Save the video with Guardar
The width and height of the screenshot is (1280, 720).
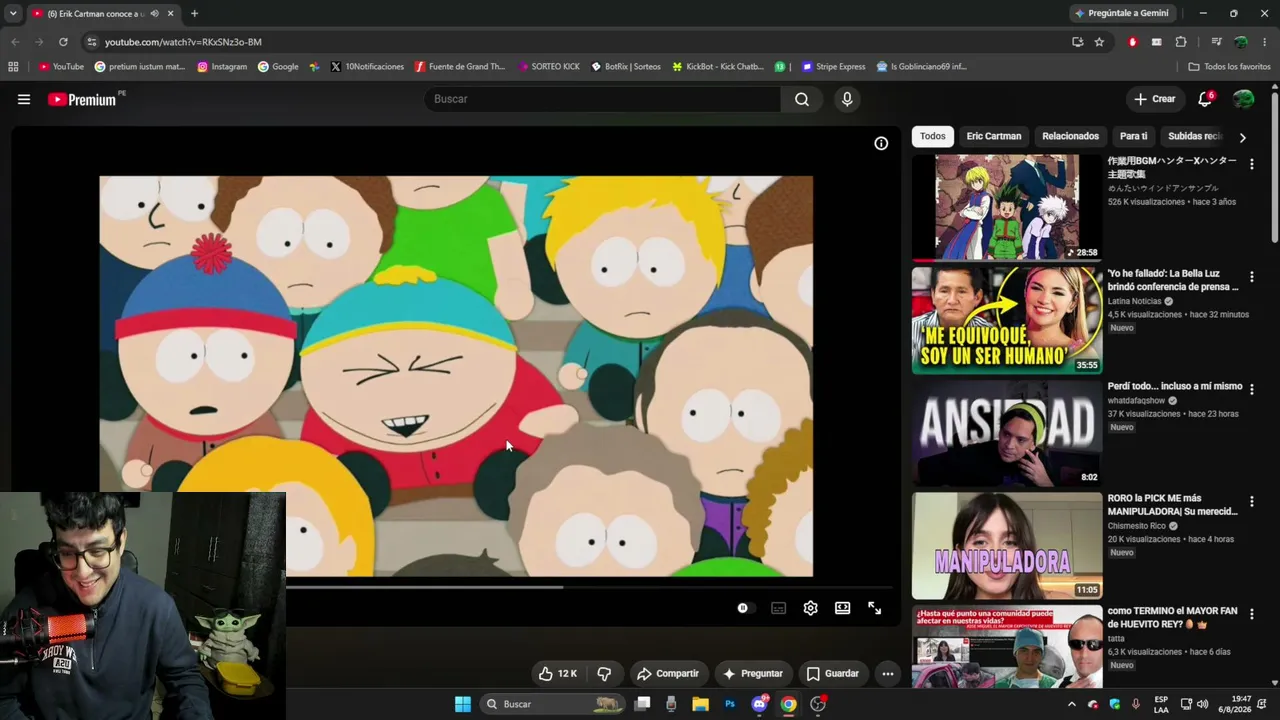click(x=833, y=674)
